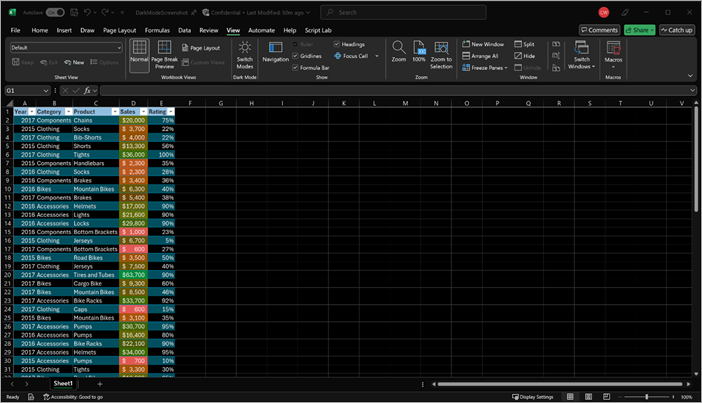Click Zoom to Selection
702x403 pixels.
[442, 48]
